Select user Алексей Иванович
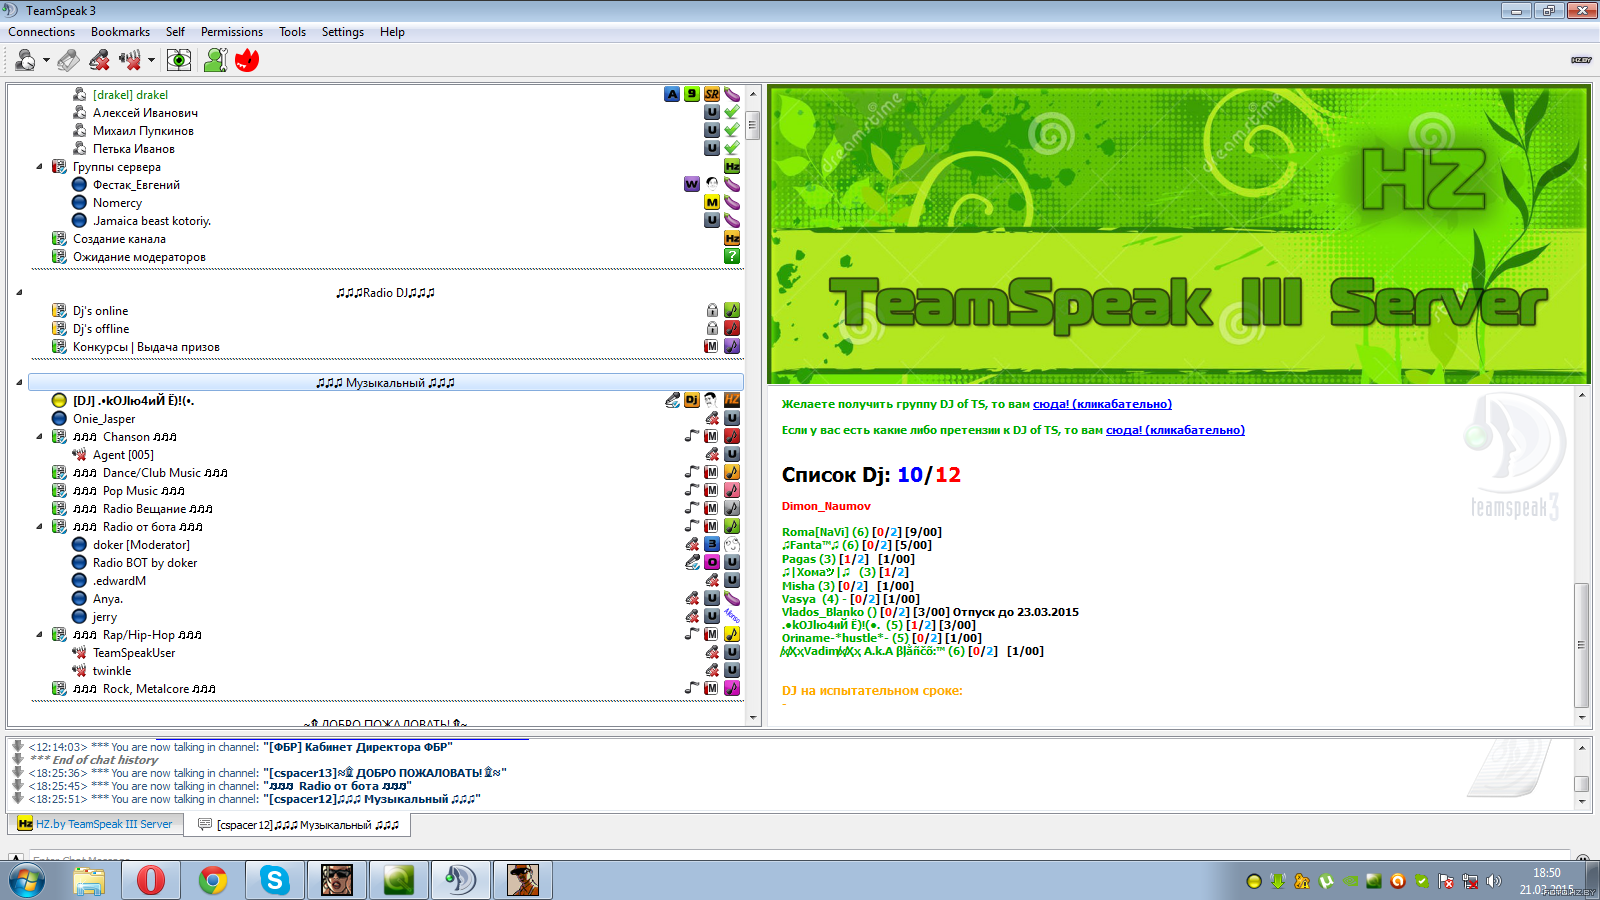Screen dimensions: 1600x900 [x=145, y=113]
